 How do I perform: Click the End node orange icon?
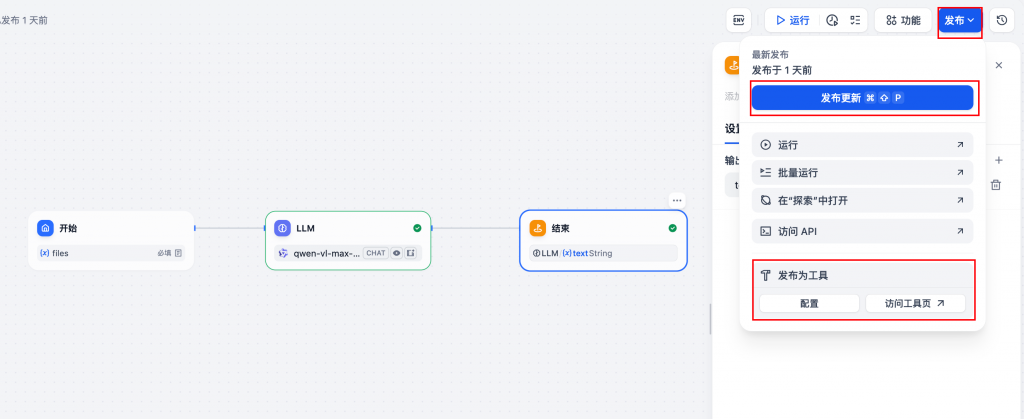[x=537, y=228]
